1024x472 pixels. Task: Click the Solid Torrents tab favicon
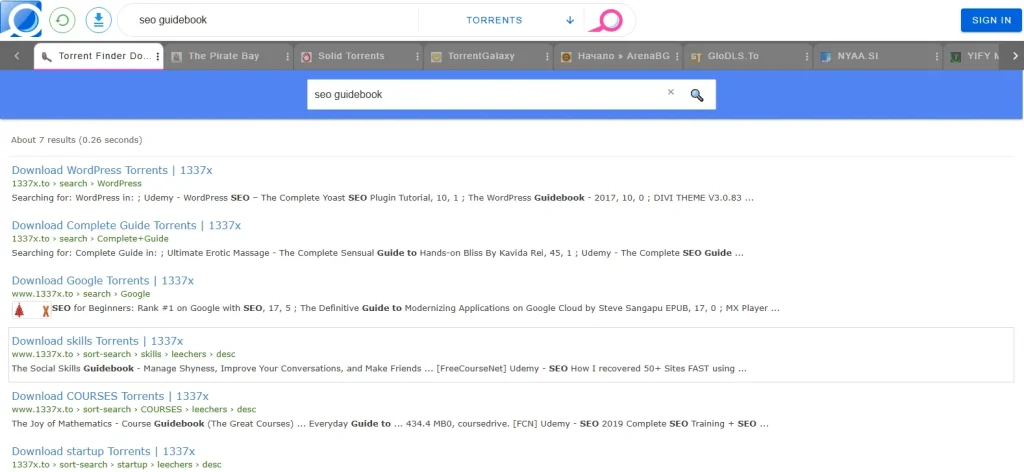tap(306, 57)
